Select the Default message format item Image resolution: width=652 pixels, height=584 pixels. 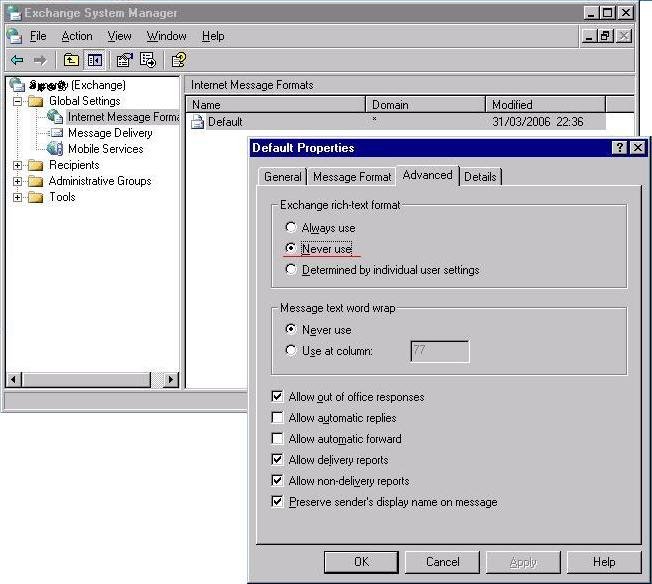pos(224,122)
